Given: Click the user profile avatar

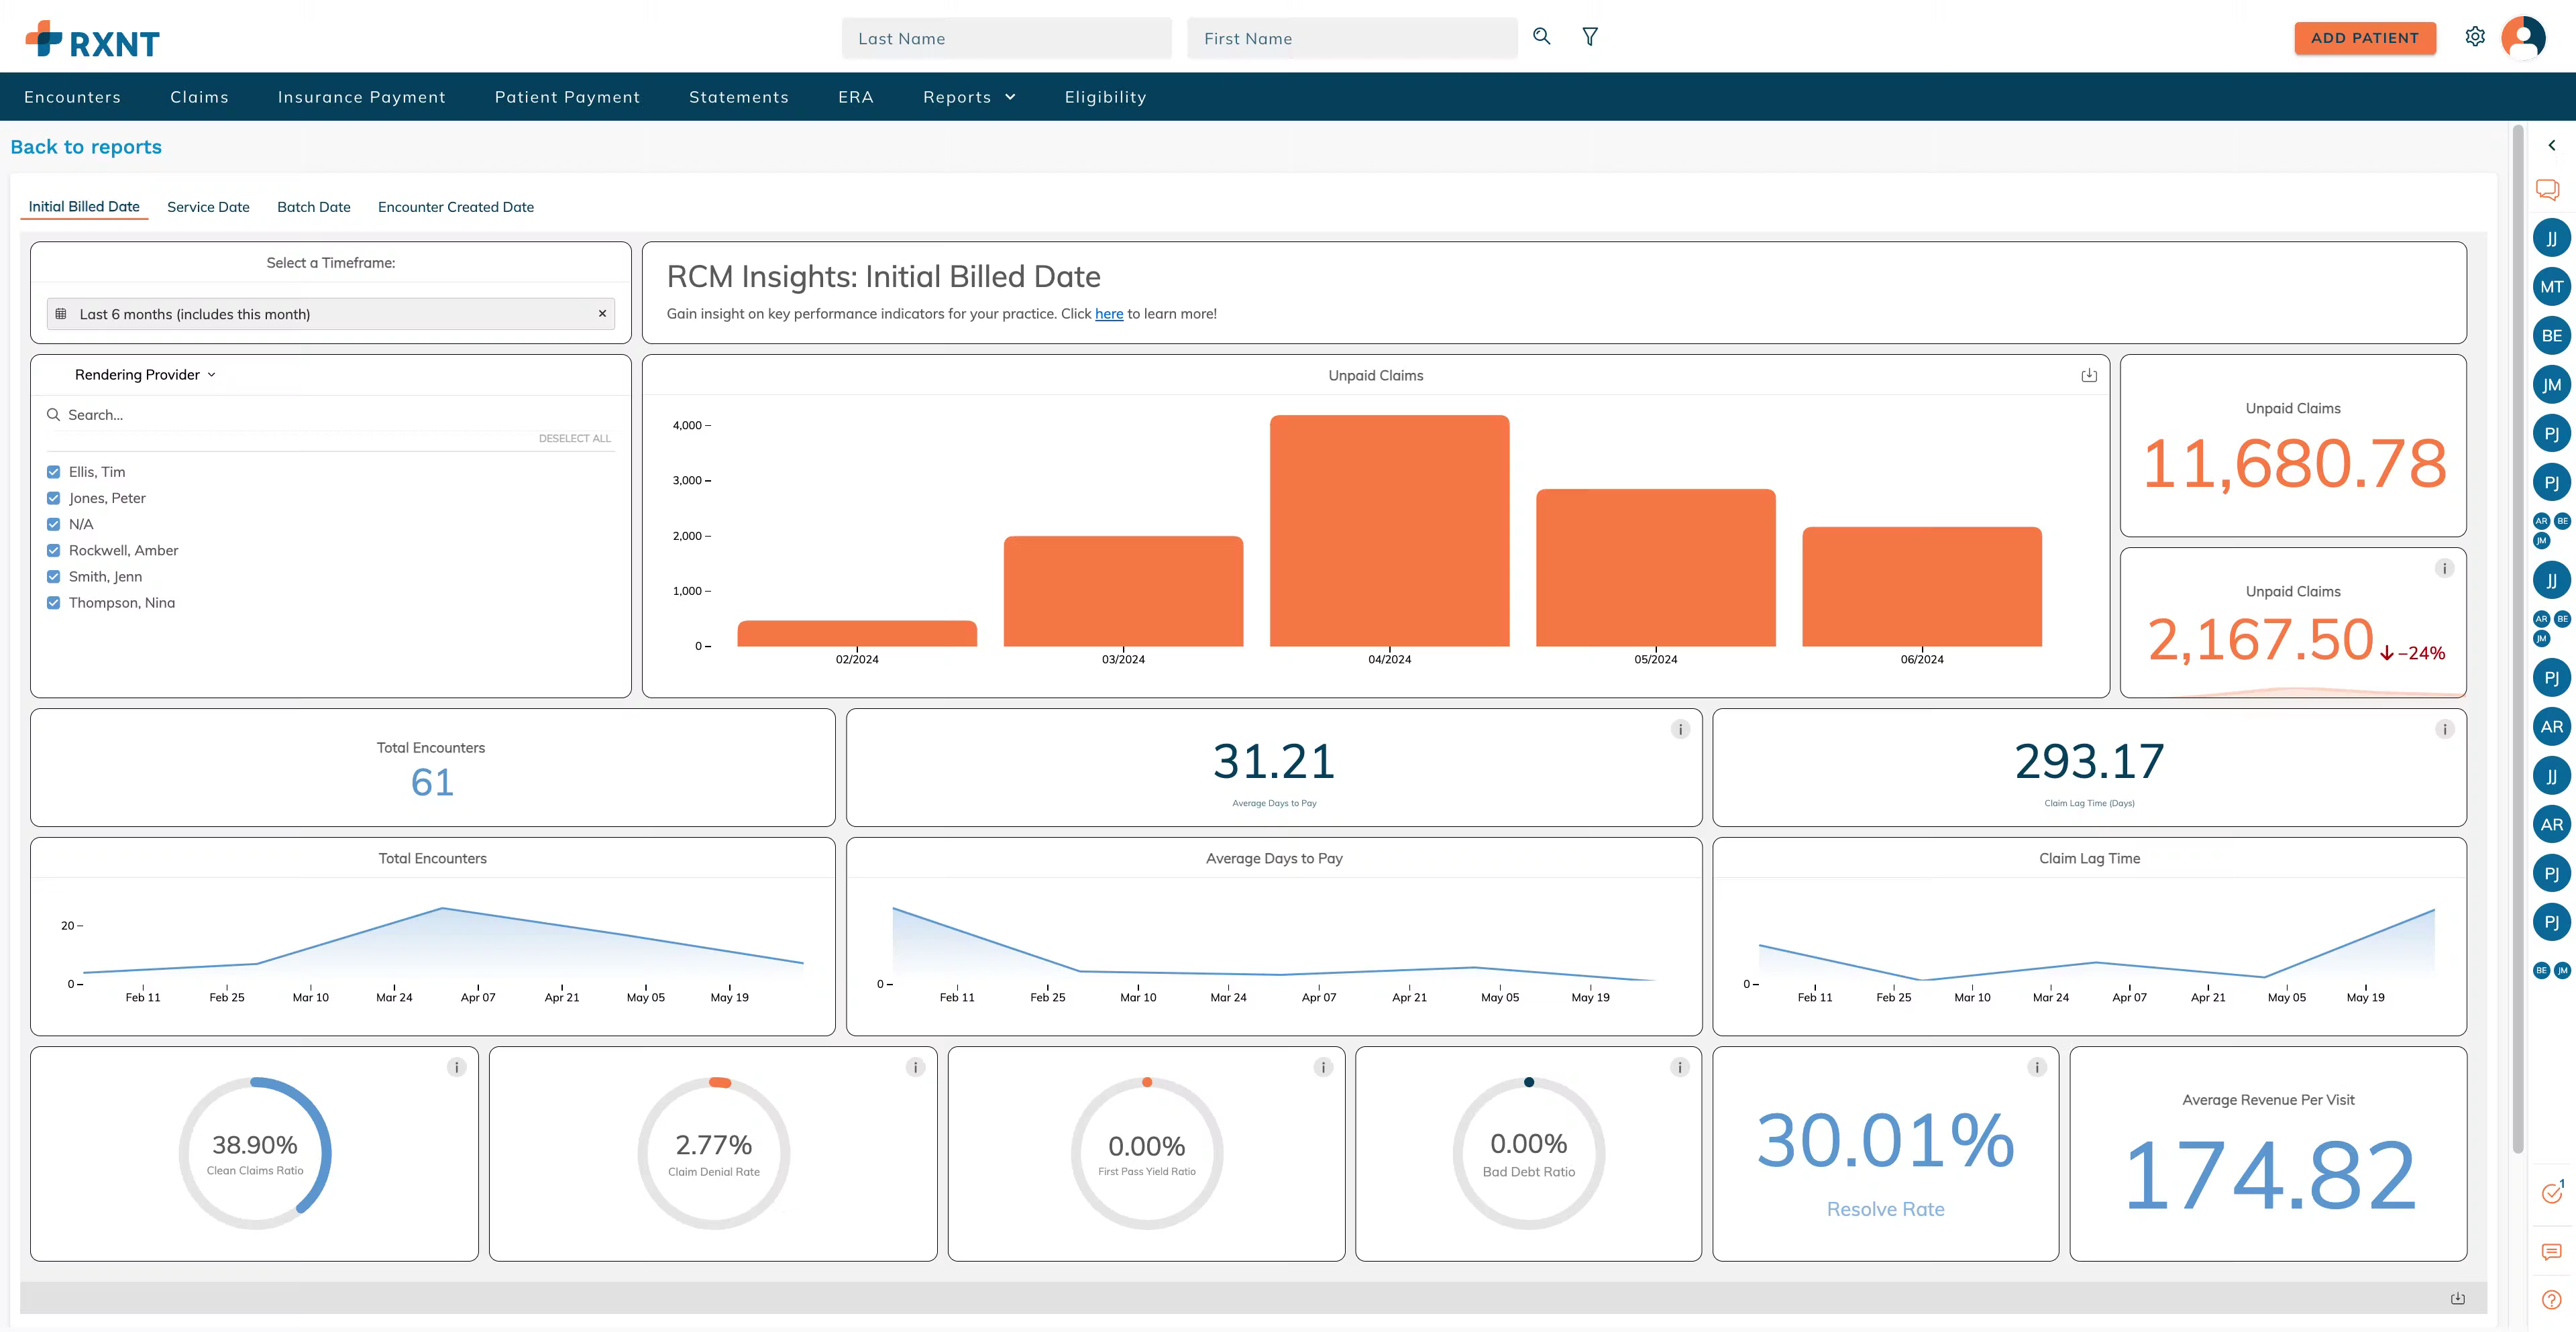Looking at the screenshot, I should [x=2522, y=38].
